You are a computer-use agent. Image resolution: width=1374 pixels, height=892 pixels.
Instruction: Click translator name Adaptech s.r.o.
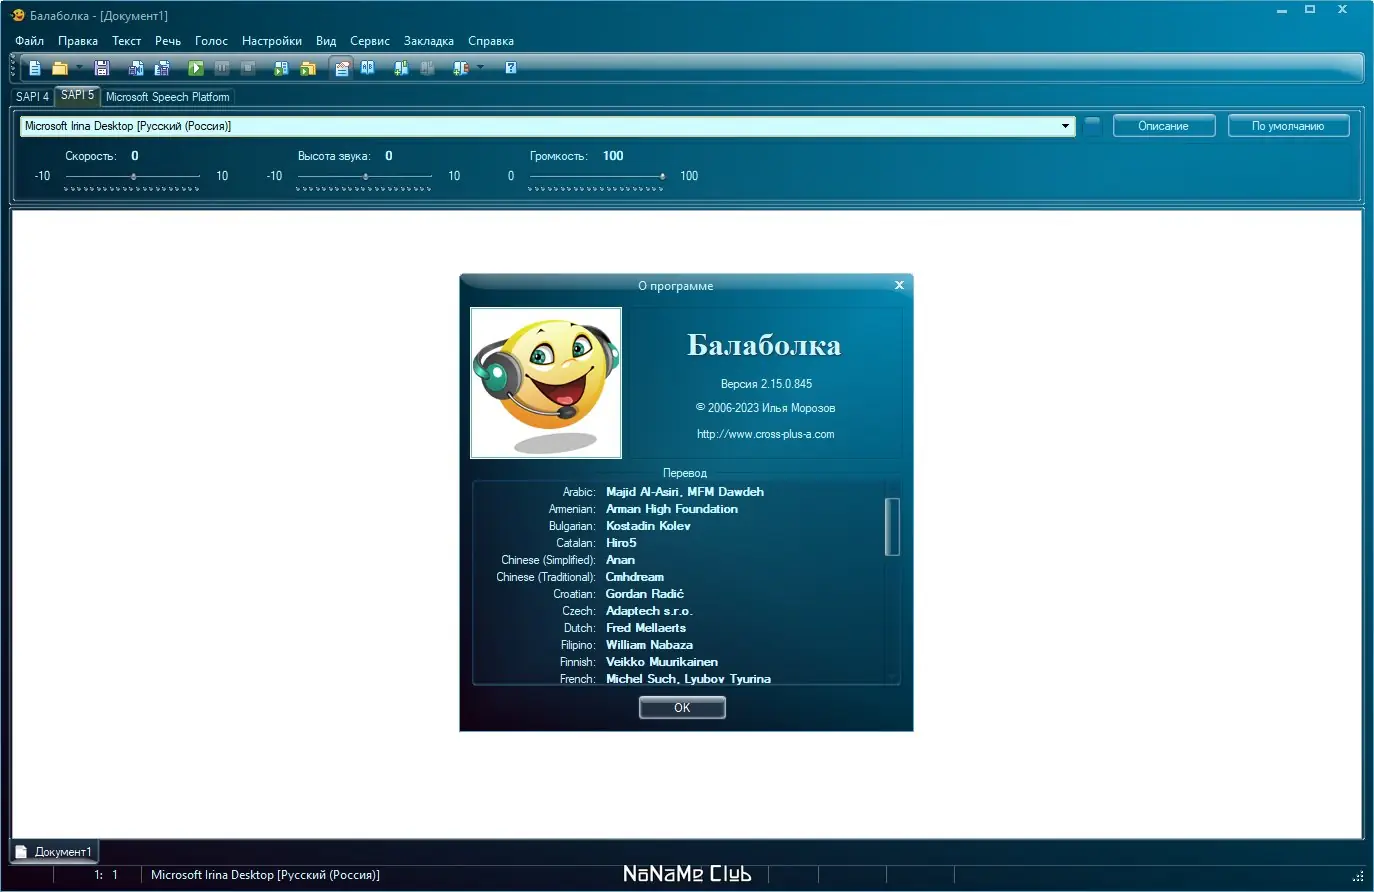coord(649,611)
